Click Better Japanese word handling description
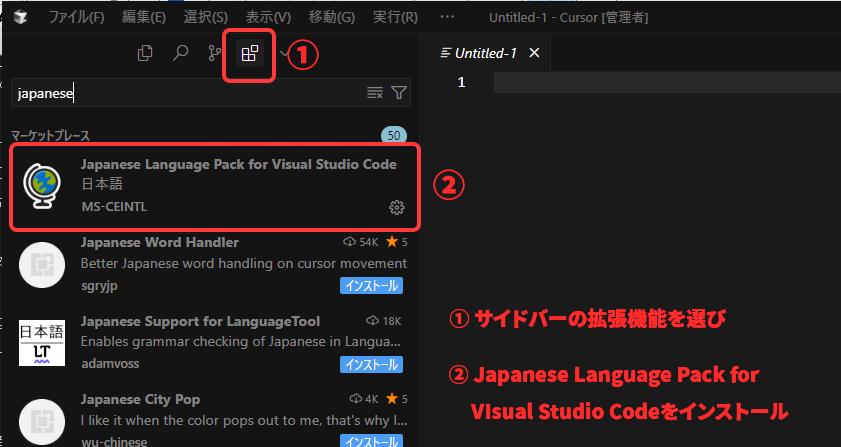841x447 pixels. click(244, 263)
